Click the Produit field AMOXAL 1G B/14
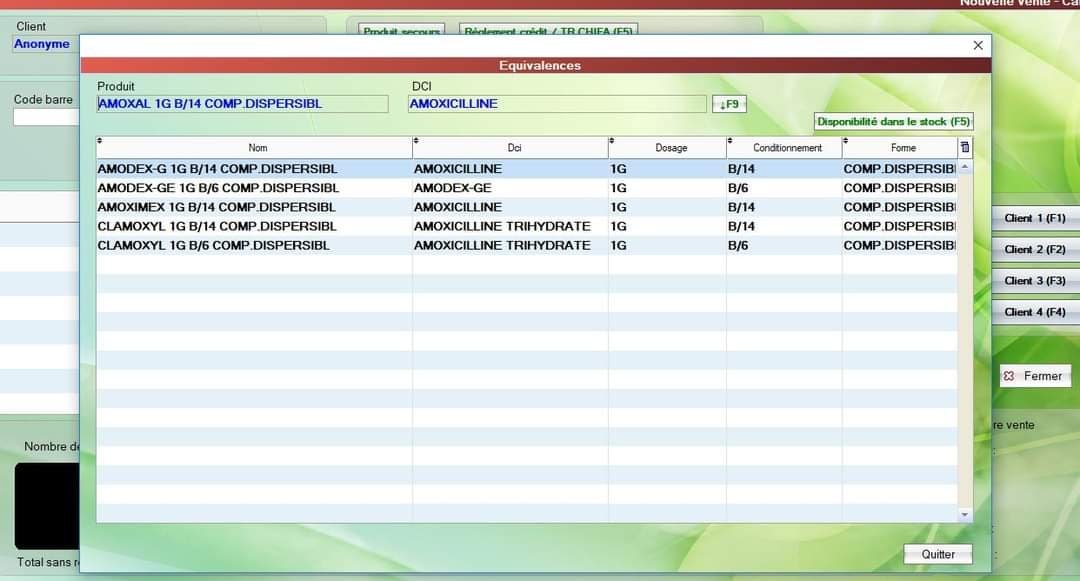 (242, 104)
